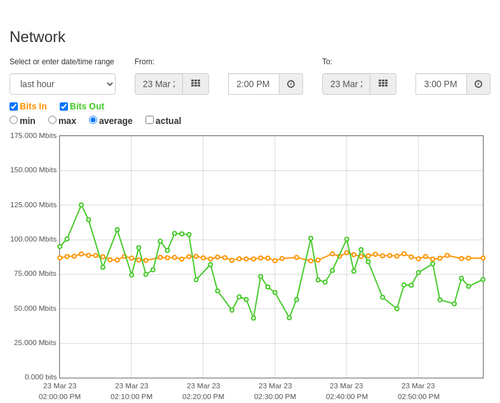
Task: Select the average radio button
Action: tap(93, 120)
